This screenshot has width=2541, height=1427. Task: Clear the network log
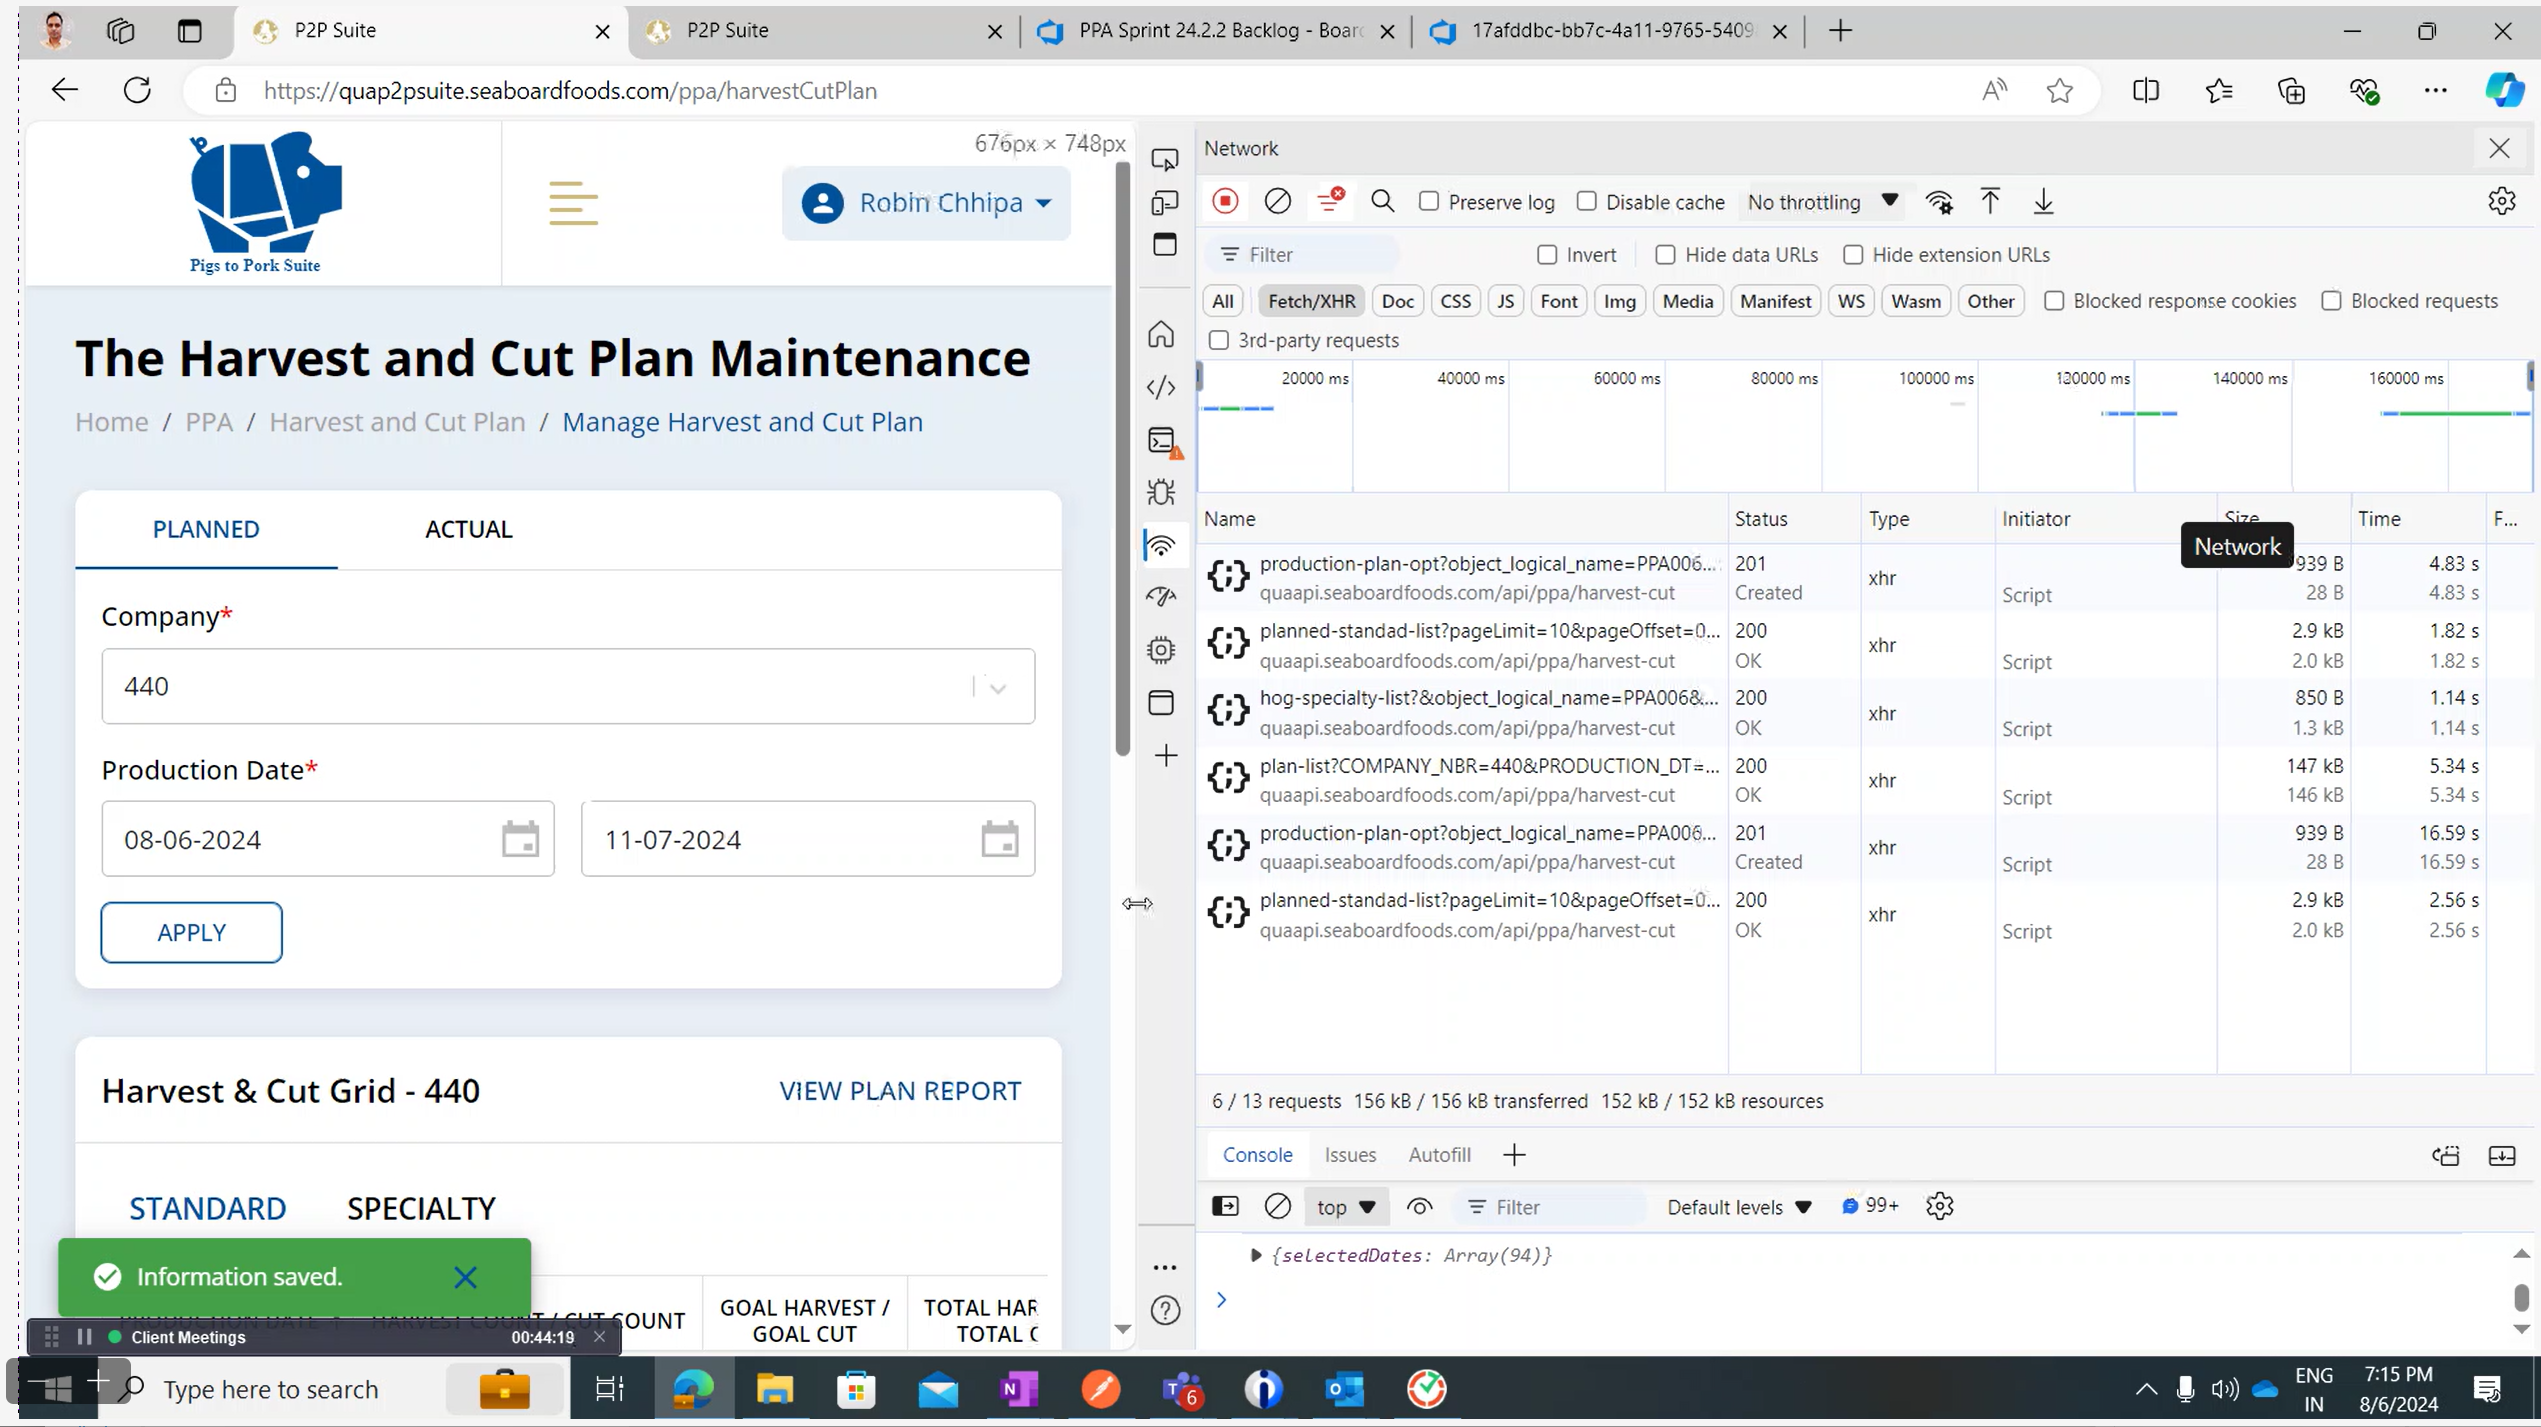tap(1277, 201)
